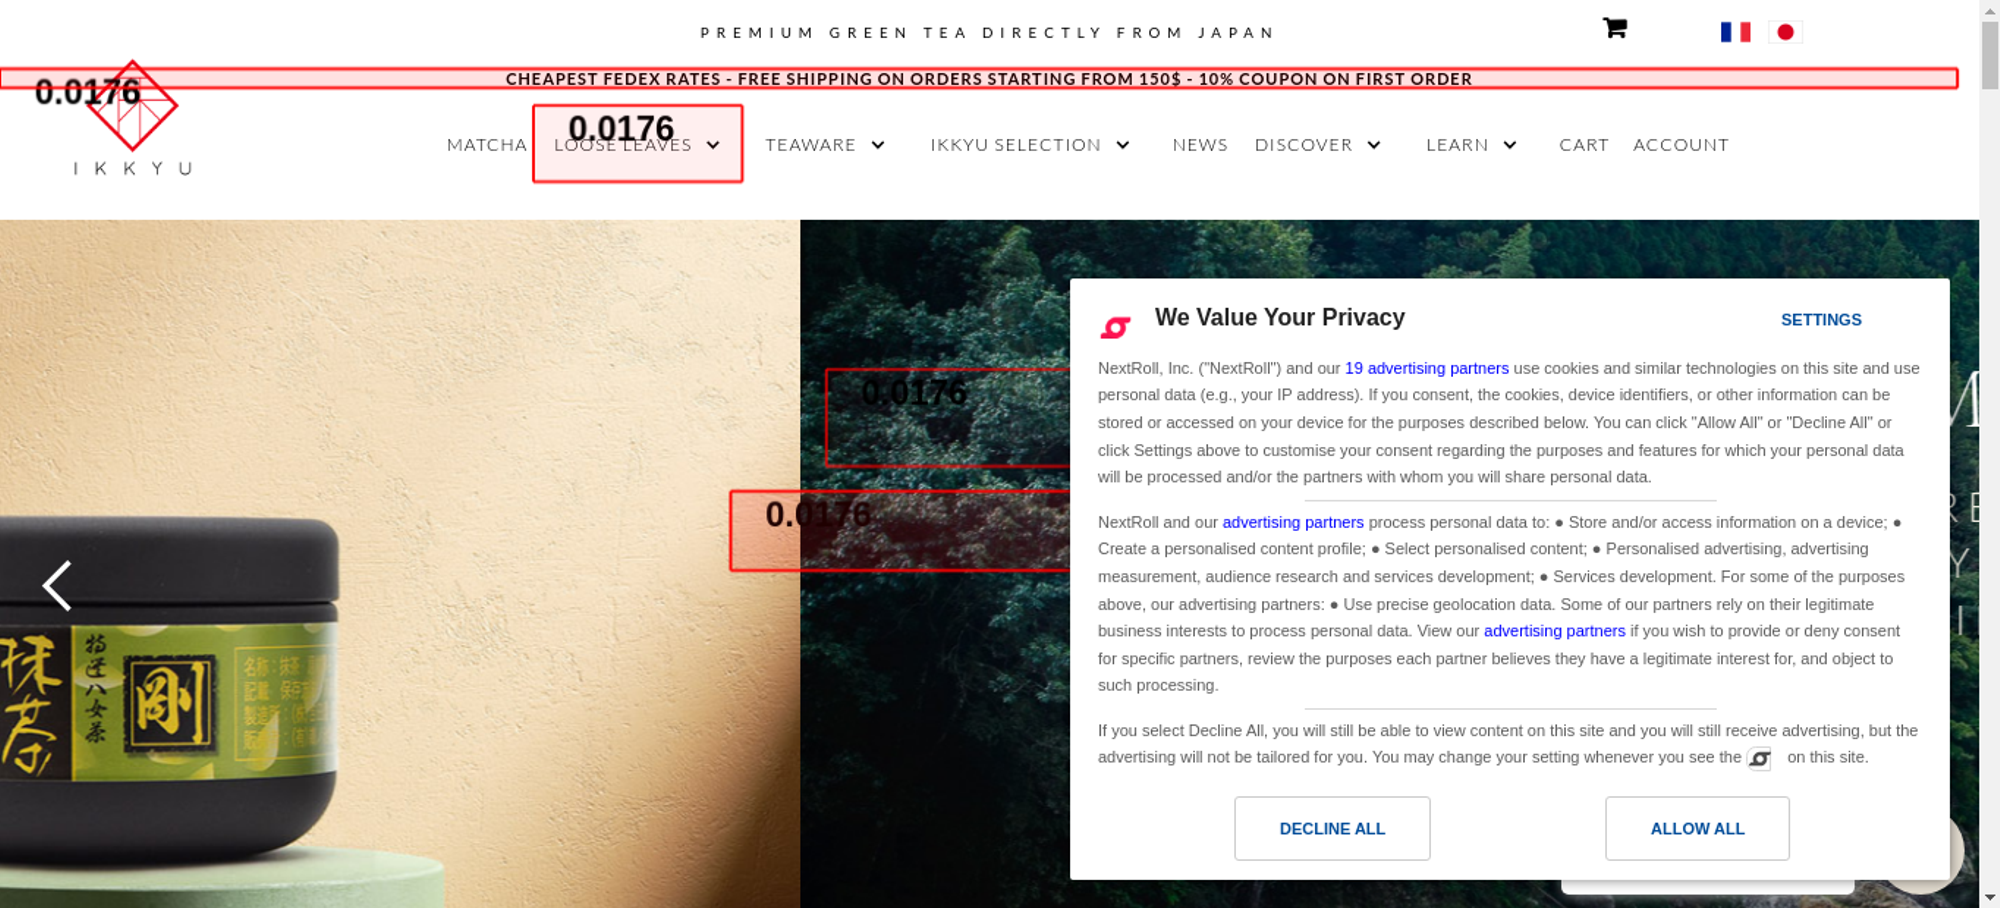Click the Allow All button
Screen dimensions: 2000x908
coord(1697,828)
